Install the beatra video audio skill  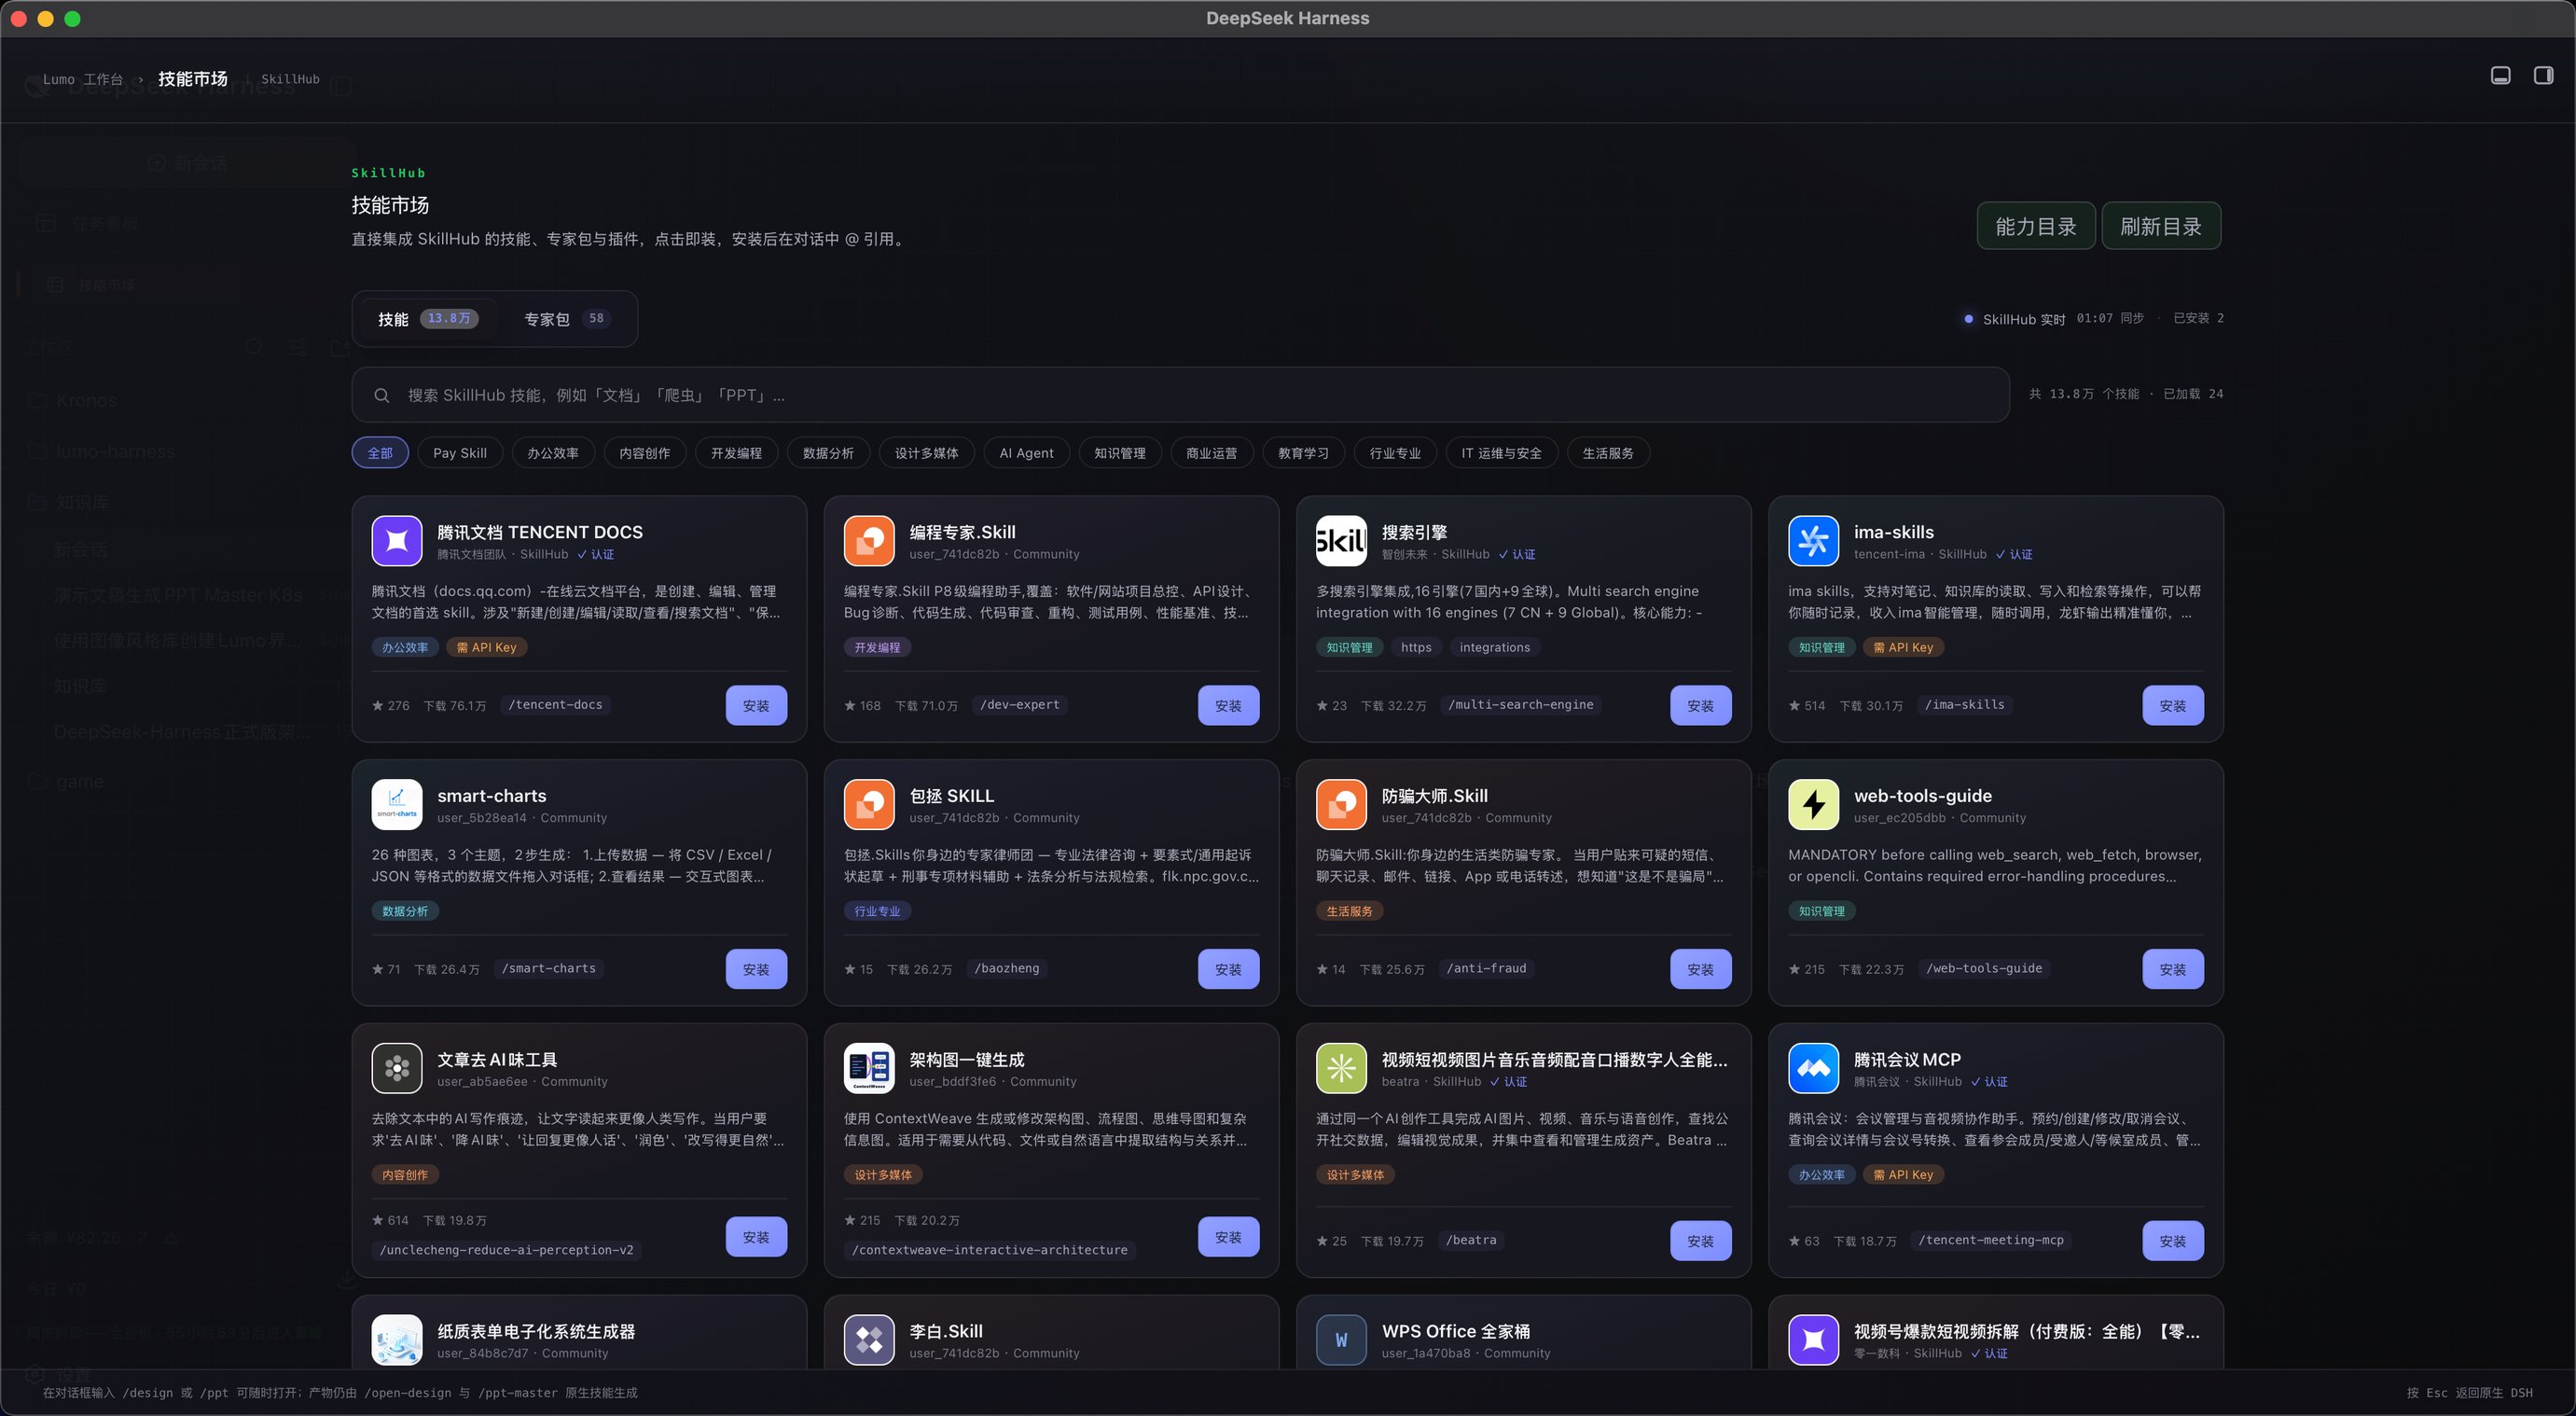tap(1700, 1241)
